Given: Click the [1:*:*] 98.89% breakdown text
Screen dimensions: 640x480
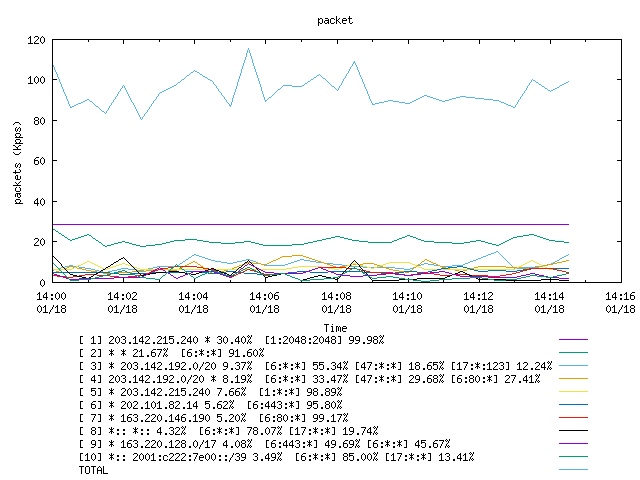Looking at the screenshot, I should 300,392.
